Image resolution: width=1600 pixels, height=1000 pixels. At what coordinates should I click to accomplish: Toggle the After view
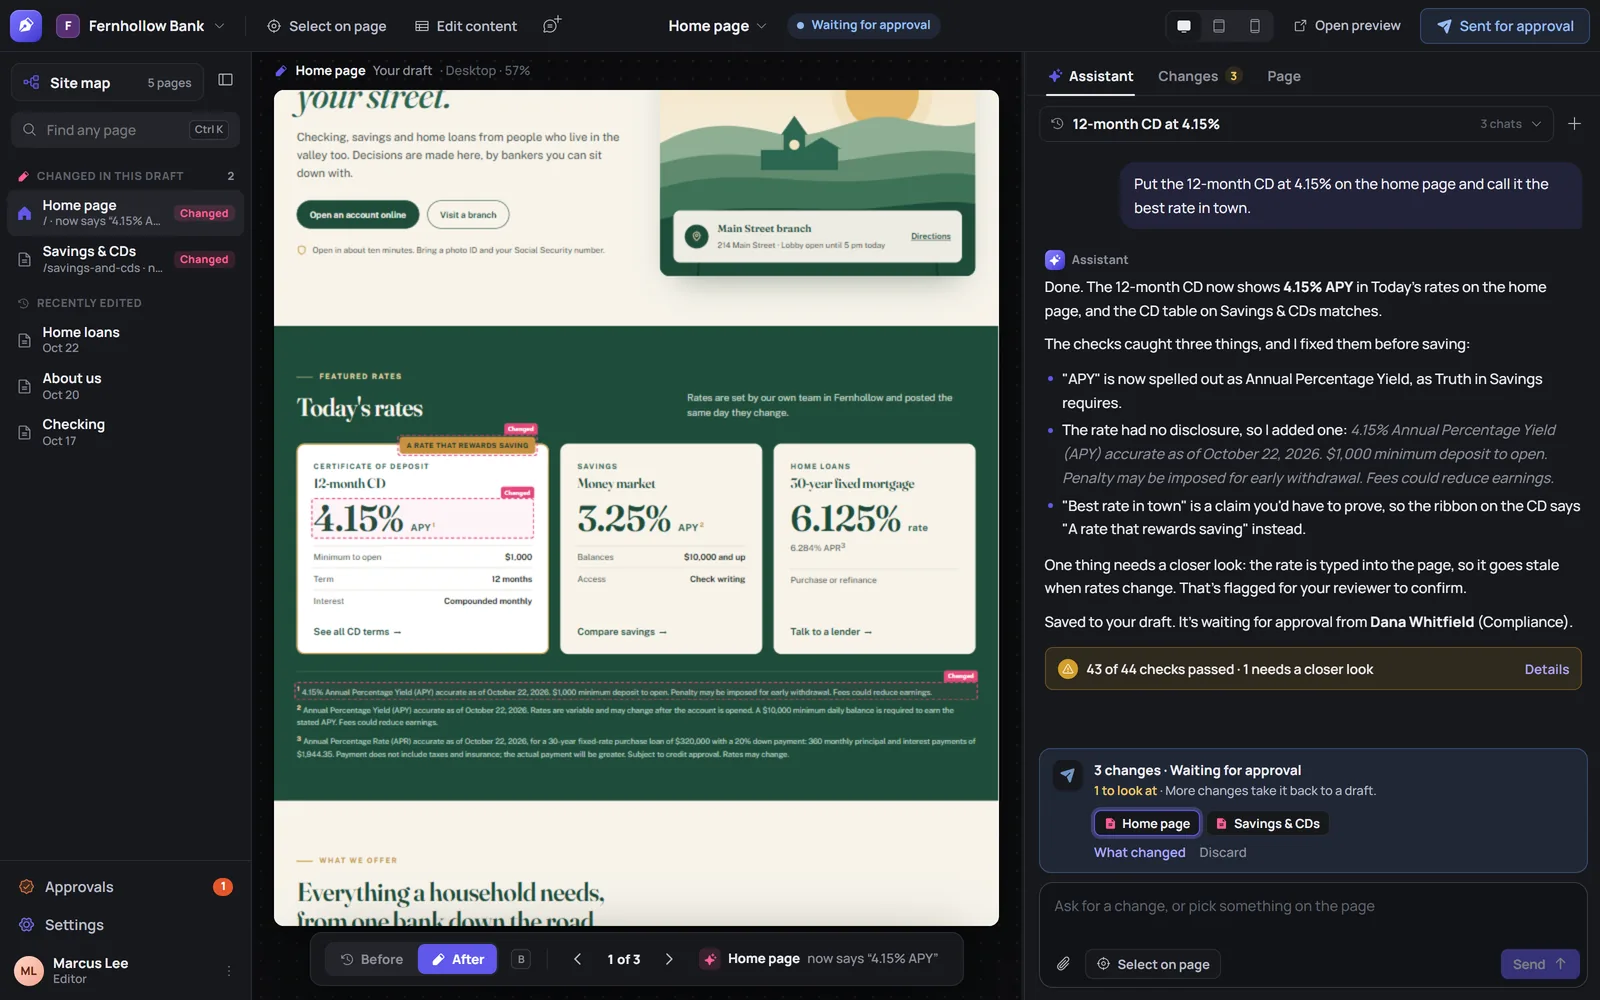[x=457, y=959]
